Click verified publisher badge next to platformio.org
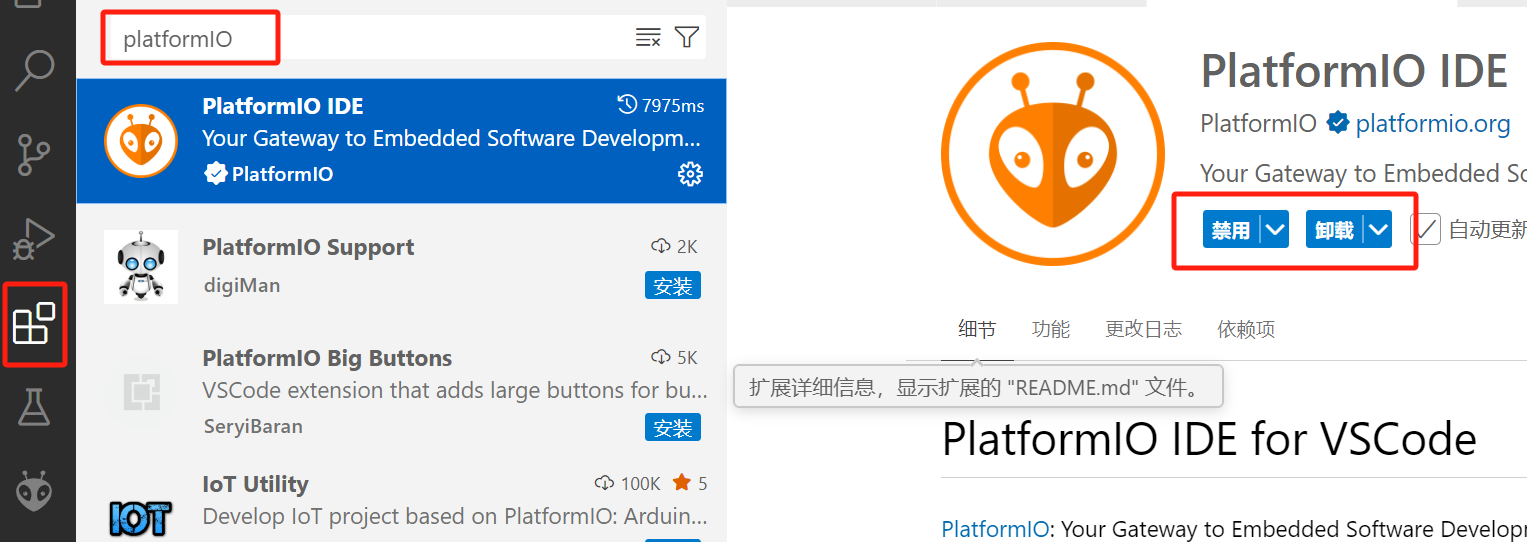The image size is (1527, 542). tap(1337, 123)
